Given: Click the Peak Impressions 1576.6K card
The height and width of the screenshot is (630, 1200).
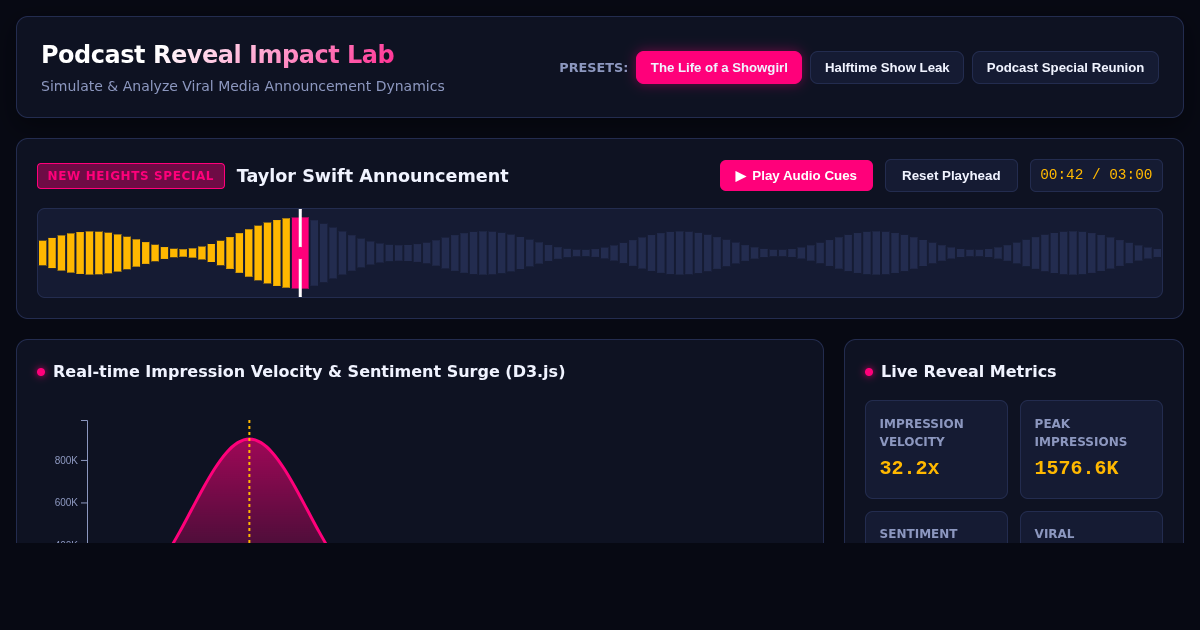Looking at the screenshot, I should 1091,449.
